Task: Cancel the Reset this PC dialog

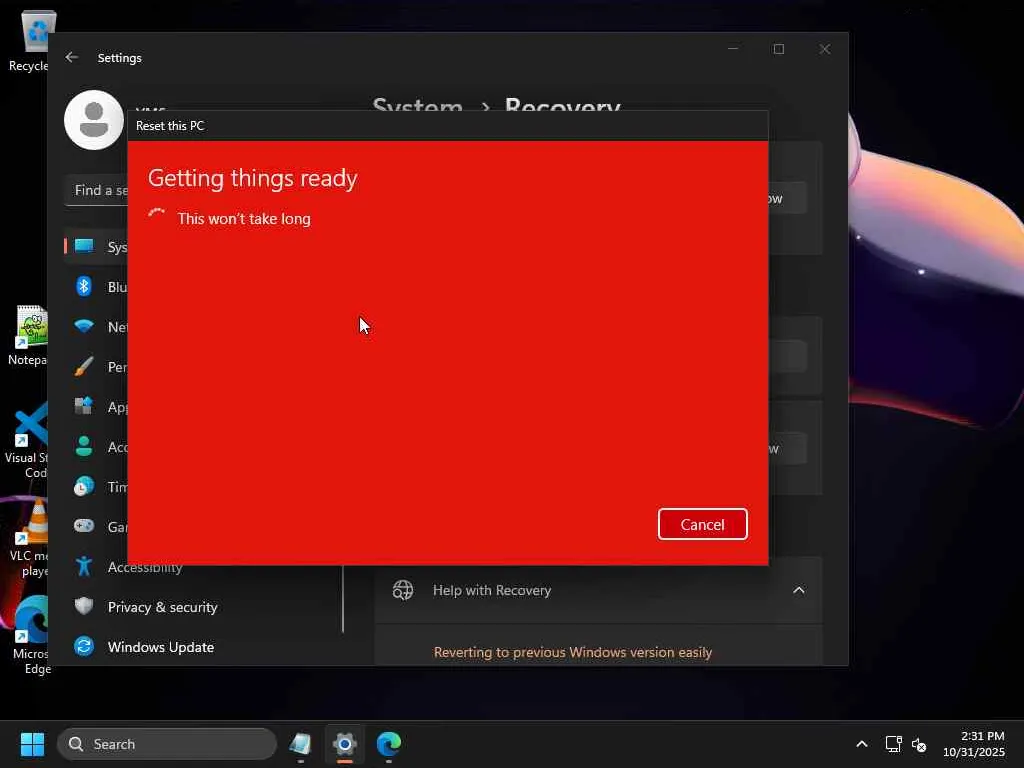Action: coord(702,524)
